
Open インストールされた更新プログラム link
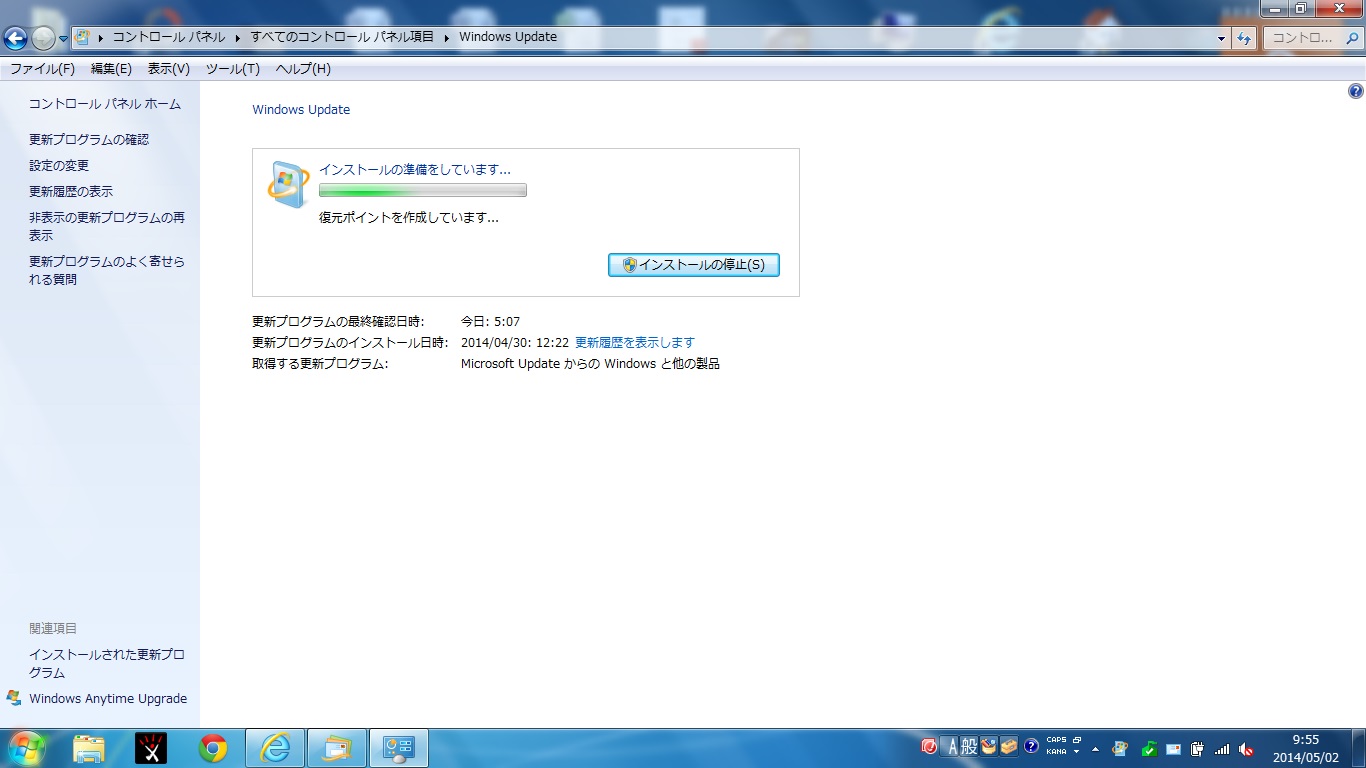tap(107, 664)
